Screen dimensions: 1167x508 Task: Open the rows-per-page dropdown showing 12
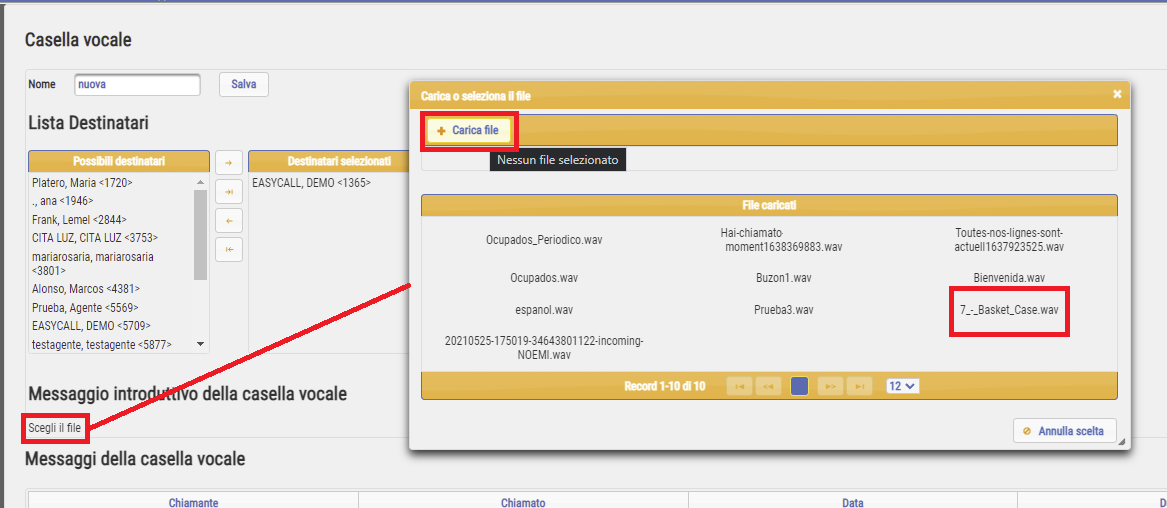coord(902,386)
